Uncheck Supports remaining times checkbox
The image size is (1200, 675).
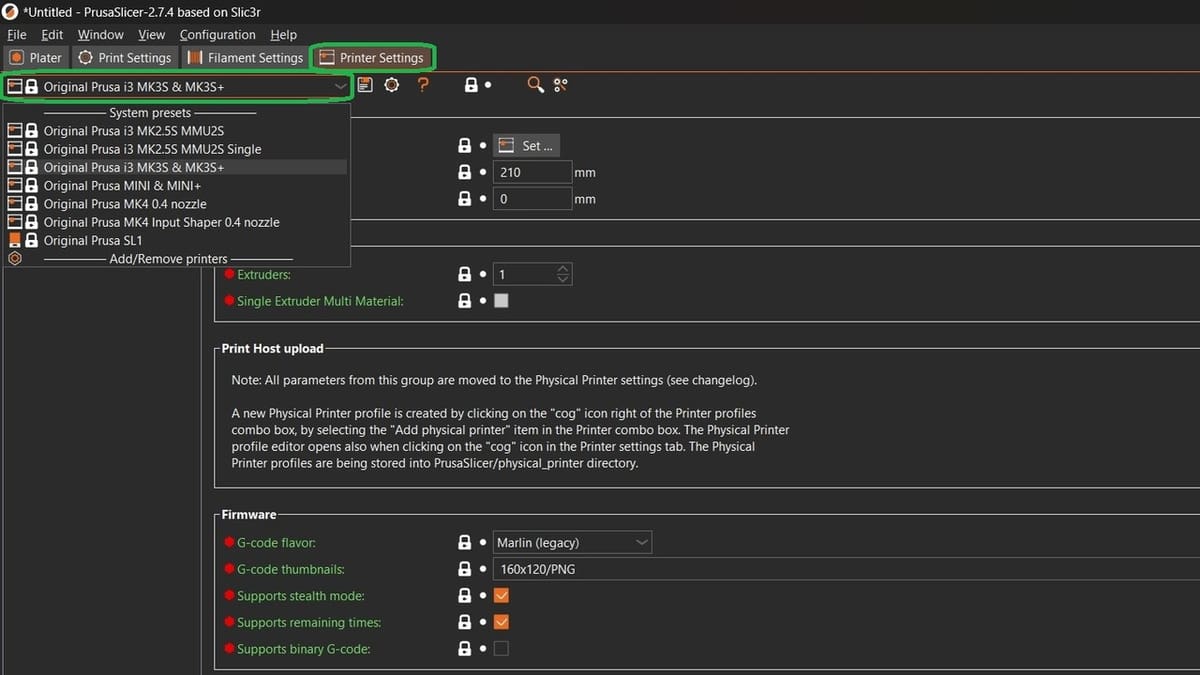(x=501, y=622)
